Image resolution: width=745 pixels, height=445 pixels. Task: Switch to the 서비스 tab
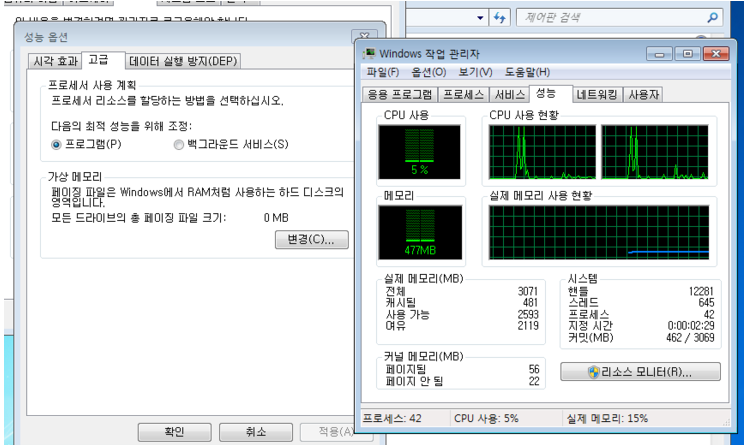pos(509,95)
